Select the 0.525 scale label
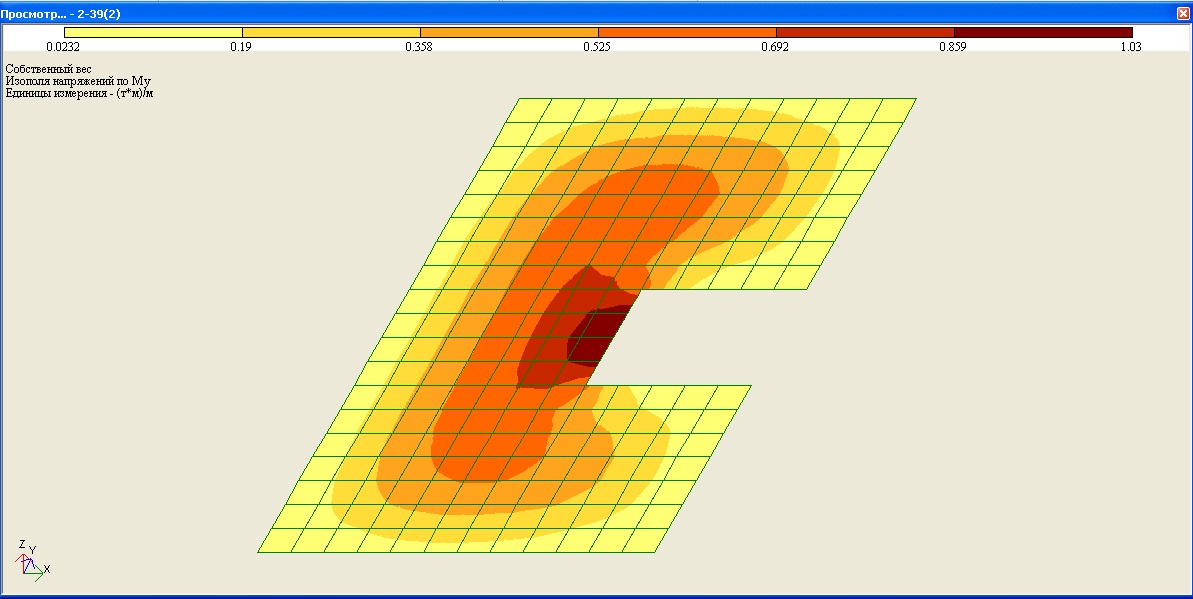Screen dimensions: 1193x599 pos(596,46)
